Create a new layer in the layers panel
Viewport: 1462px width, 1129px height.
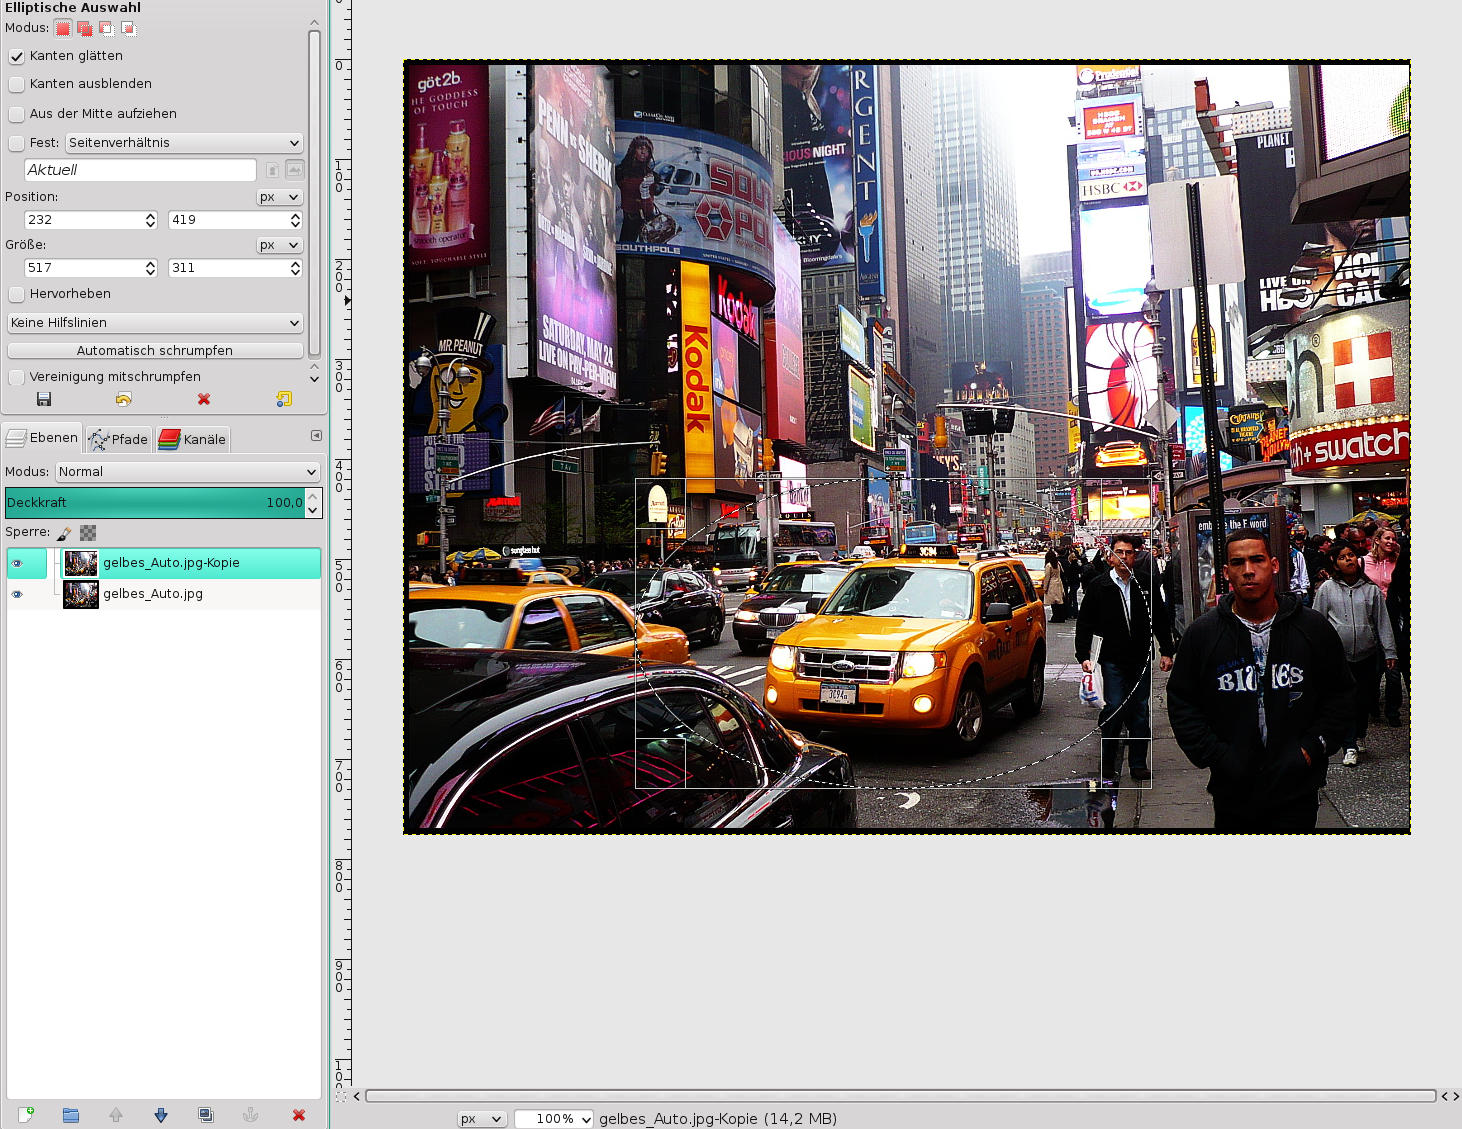[x=26, y=1115]
